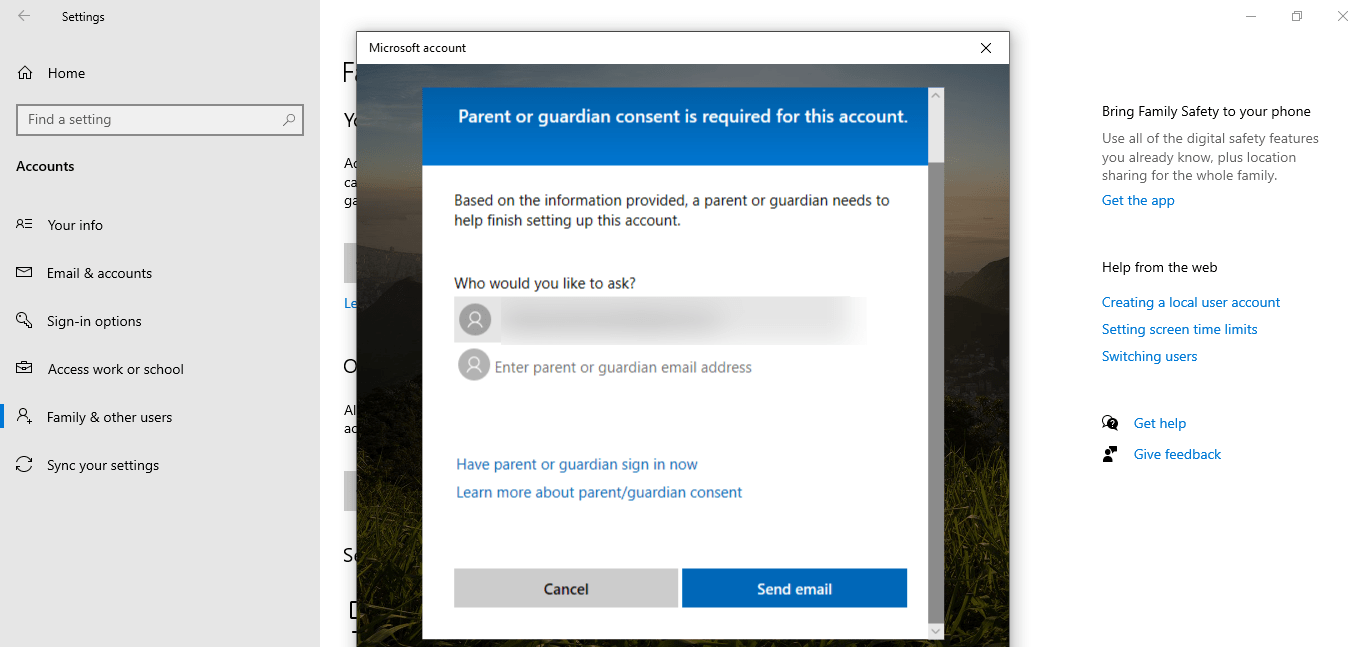Click the Send email button
The height and width of the screenshot is (647, 1366).
(x=794, y=589)
